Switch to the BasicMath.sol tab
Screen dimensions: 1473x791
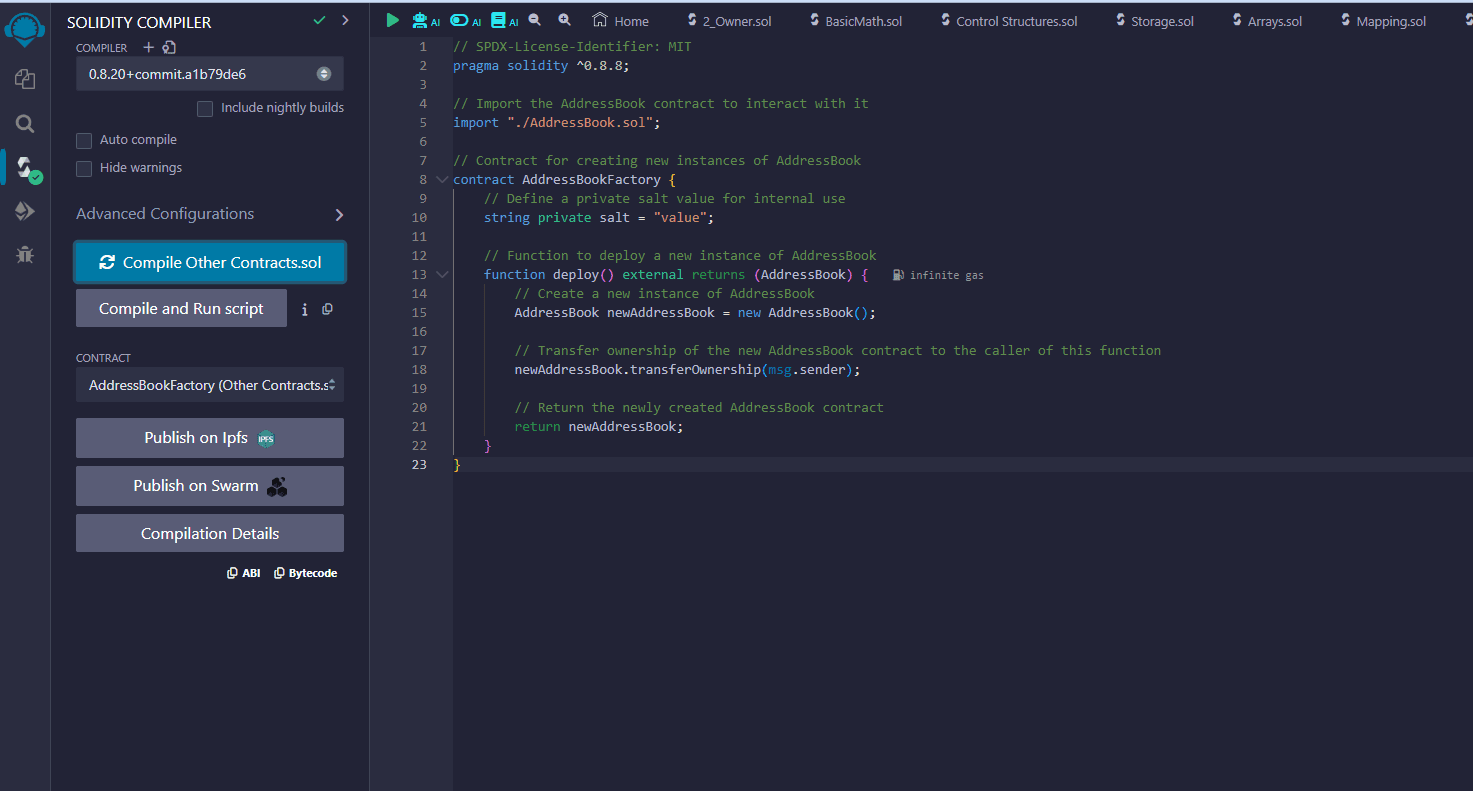855,21
